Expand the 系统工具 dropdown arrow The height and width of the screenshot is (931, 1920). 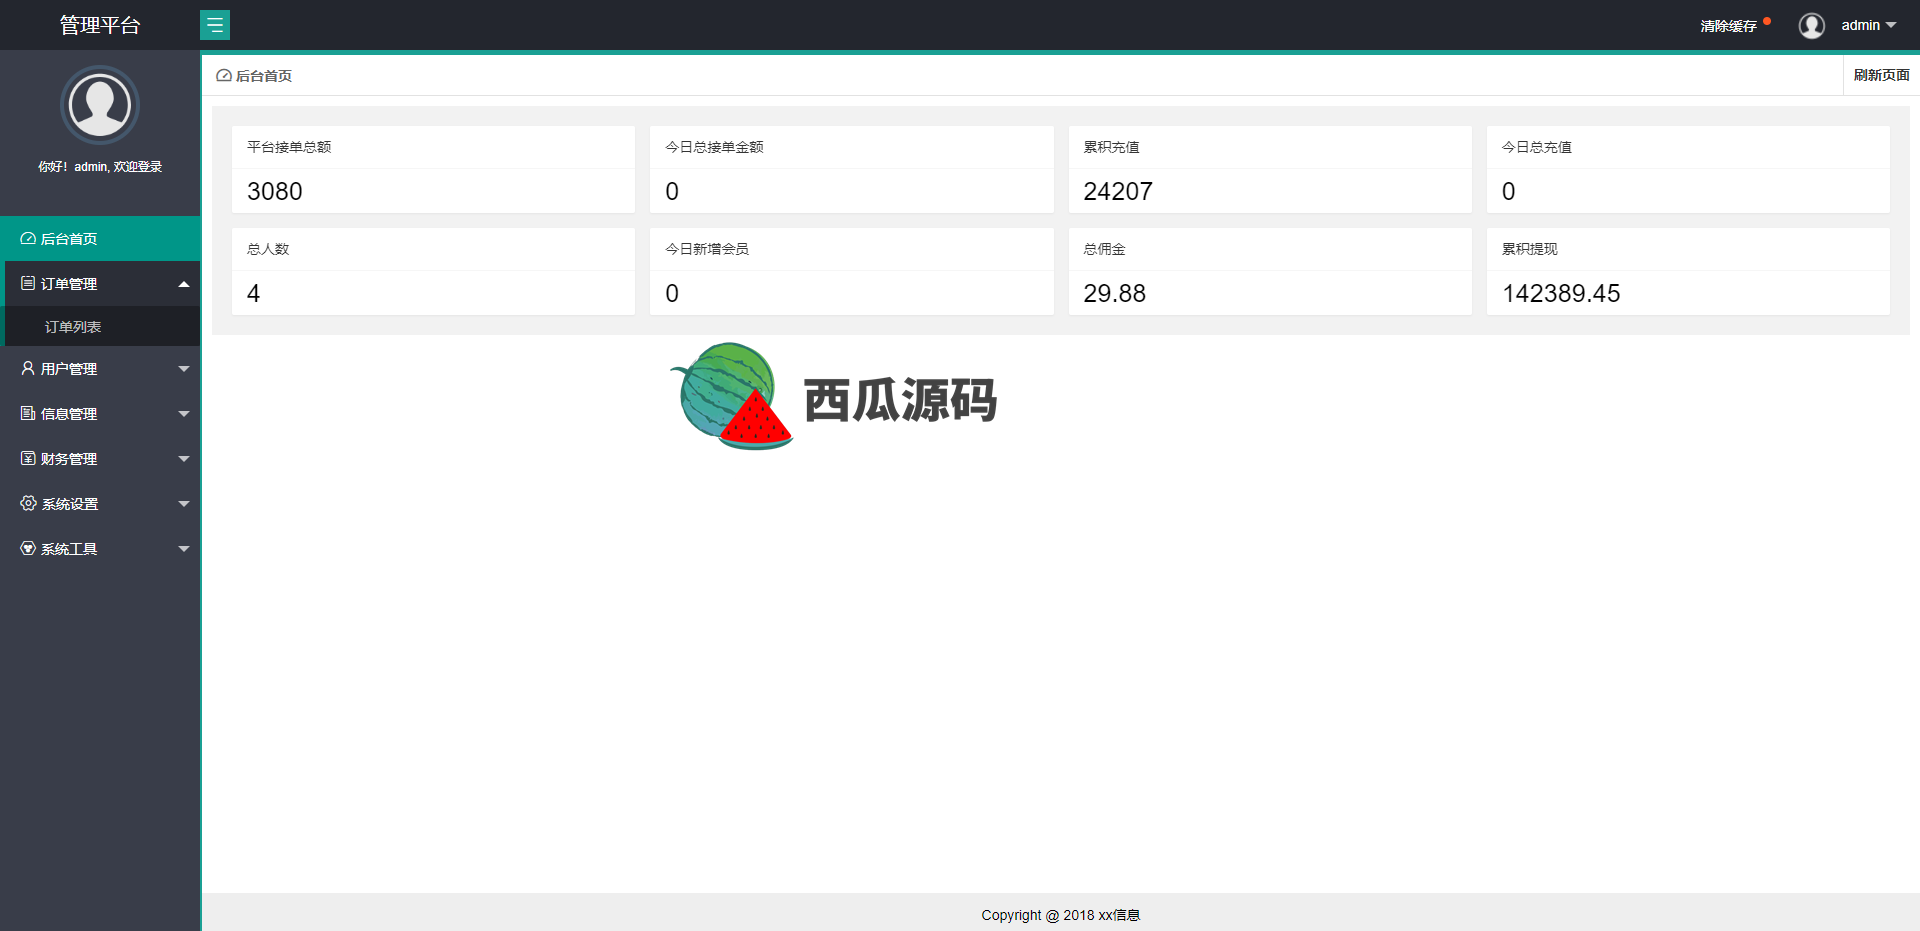coord(184,549)
